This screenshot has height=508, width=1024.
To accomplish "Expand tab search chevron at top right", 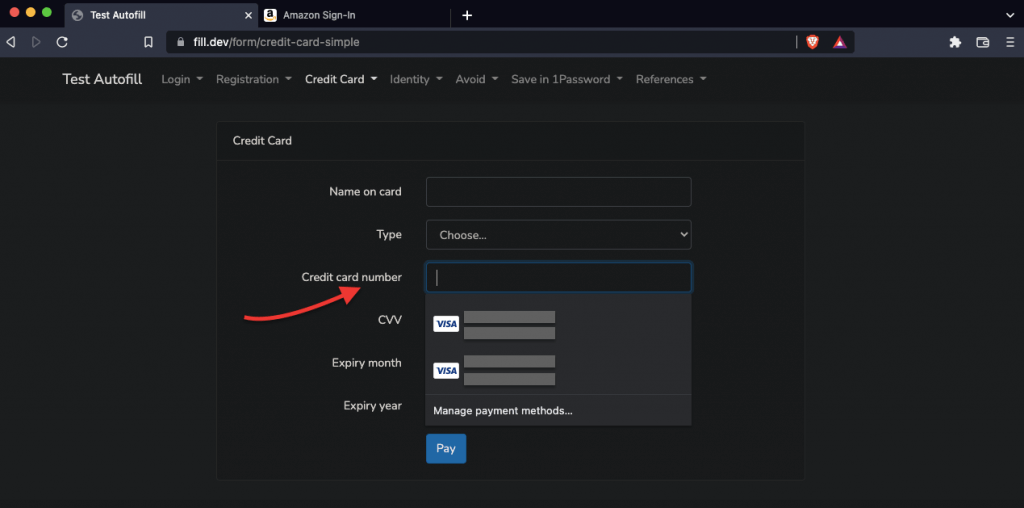I will (1010, 15).
